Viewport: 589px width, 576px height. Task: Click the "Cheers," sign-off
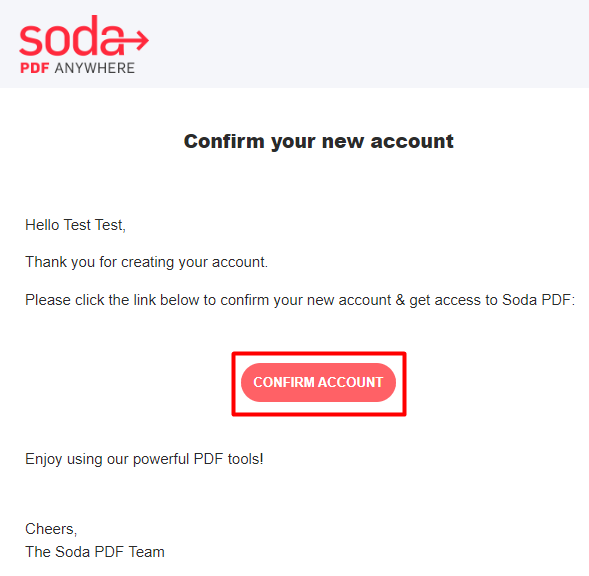(51, 529)
